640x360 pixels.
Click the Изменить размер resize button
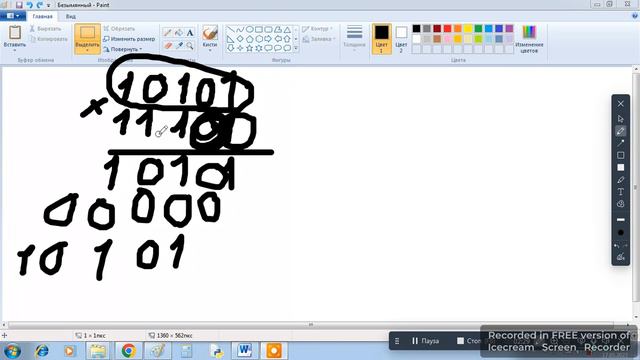tap(129, 39)
